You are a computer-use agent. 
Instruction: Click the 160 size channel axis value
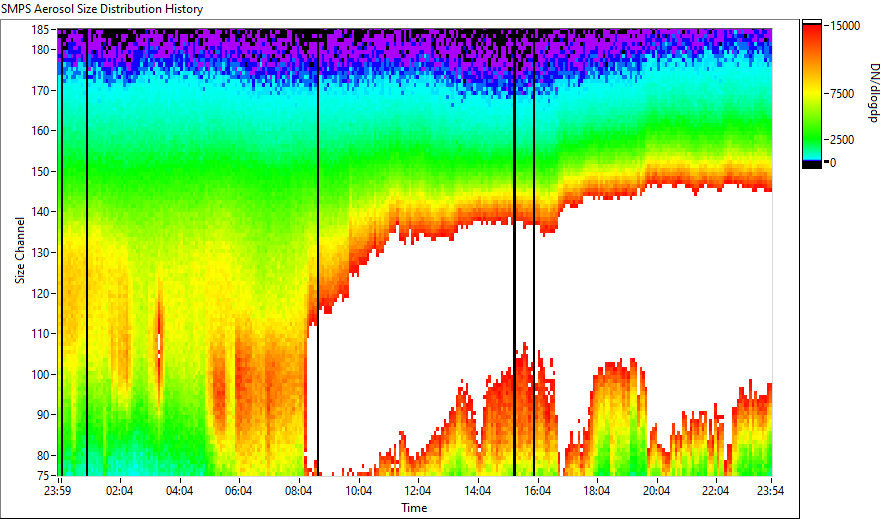(41, 131)
